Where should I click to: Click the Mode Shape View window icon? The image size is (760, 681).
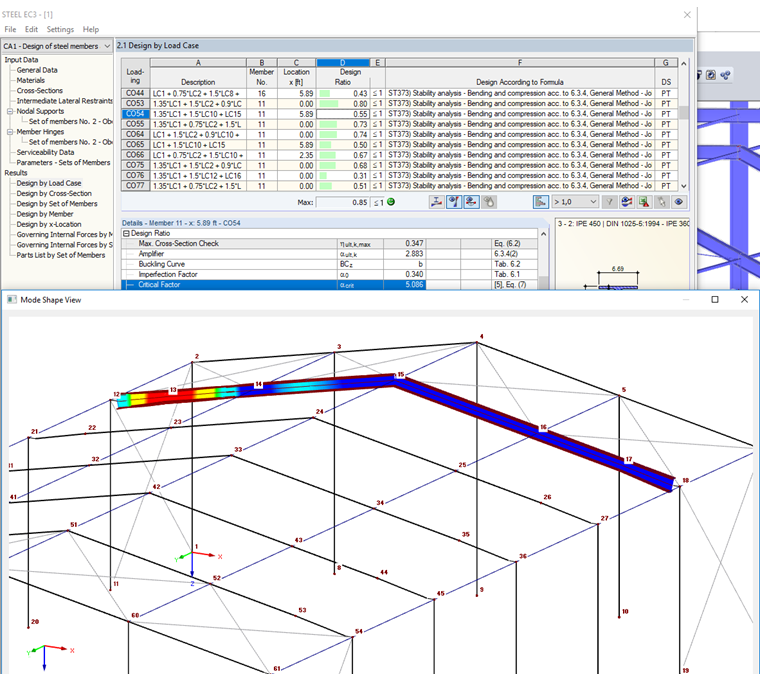click(x=12, y=300)
